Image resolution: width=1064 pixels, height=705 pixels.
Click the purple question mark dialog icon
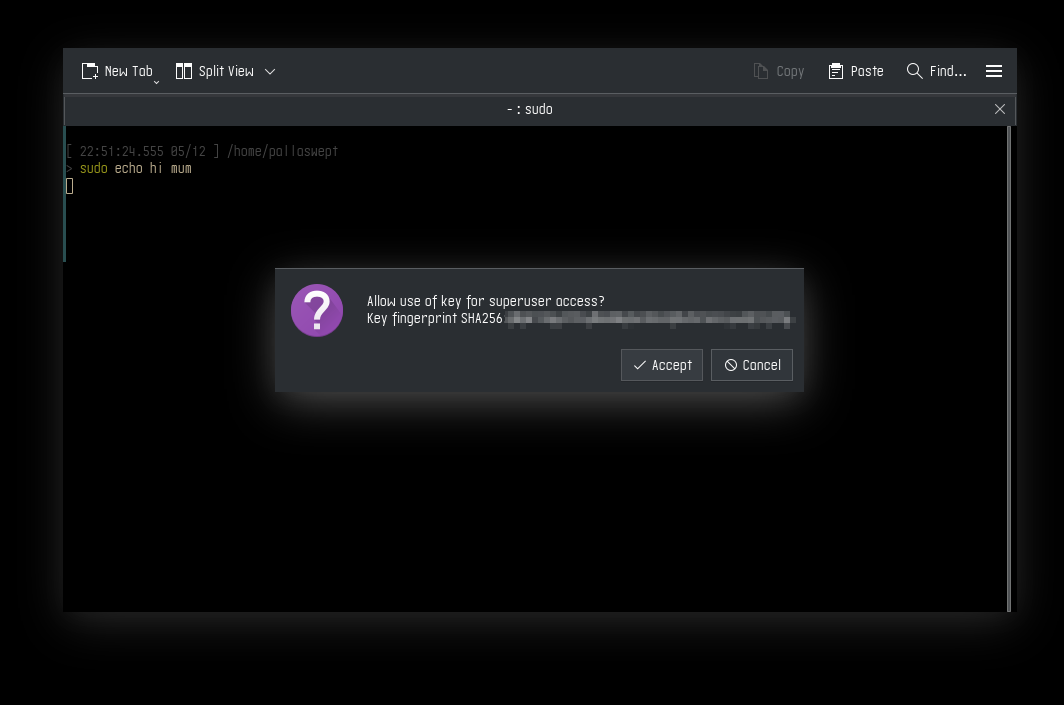(x=317, y=310)
